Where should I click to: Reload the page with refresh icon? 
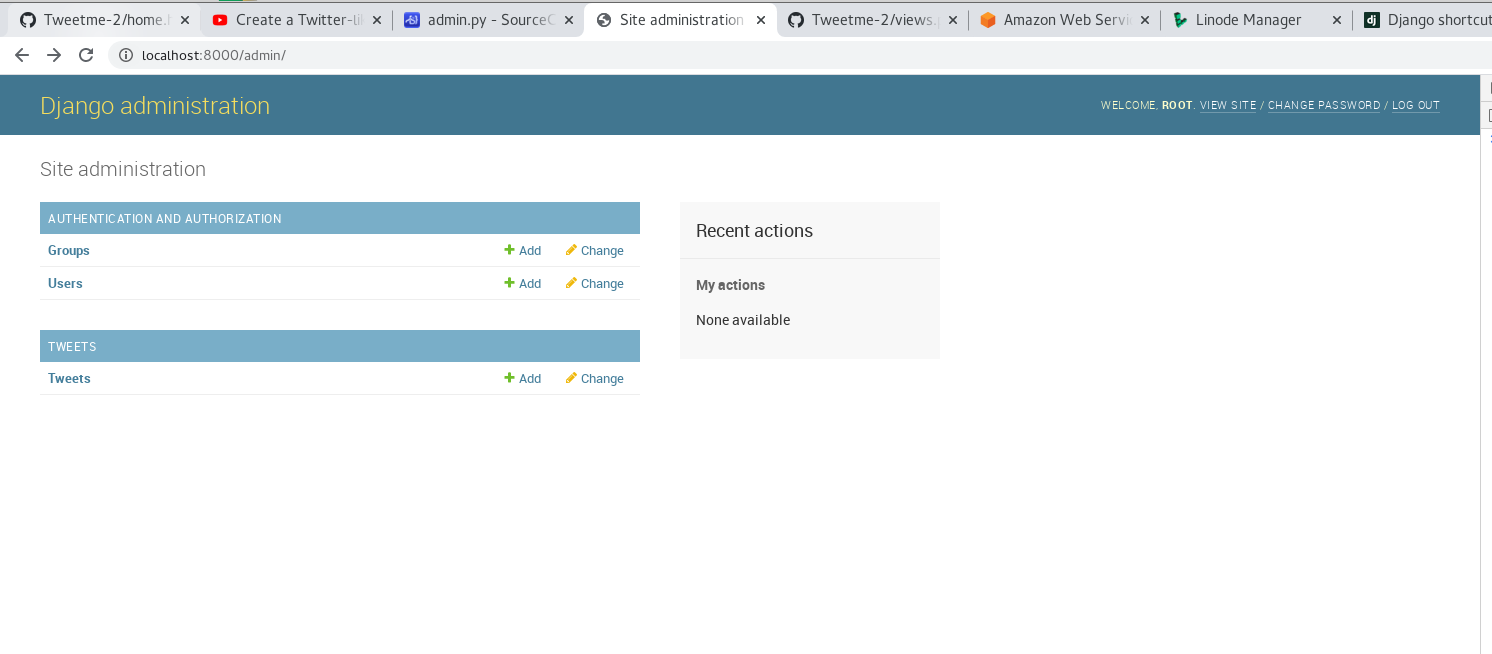coord(86,55)
